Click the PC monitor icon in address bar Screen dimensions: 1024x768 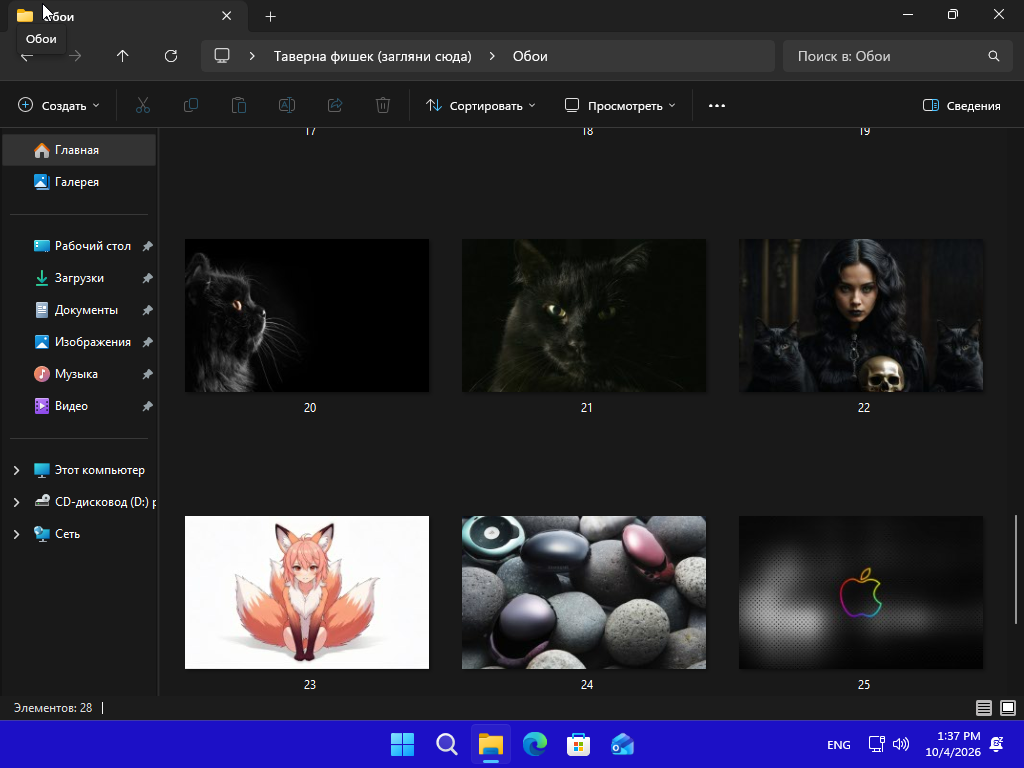point(222,56)
